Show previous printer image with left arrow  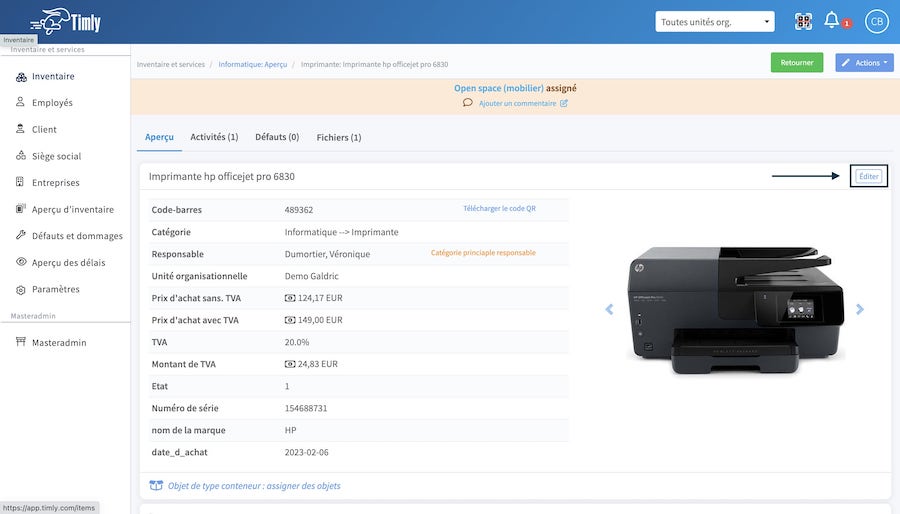click(609, 309)
